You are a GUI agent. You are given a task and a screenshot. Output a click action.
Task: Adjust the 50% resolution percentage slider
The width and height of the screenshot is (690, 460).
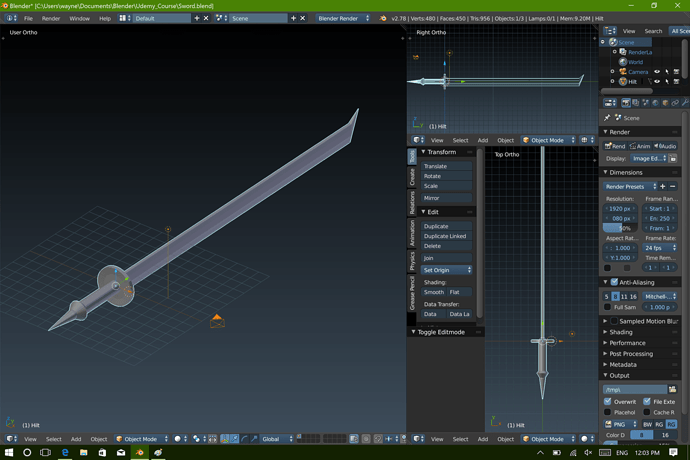coord(620,228)
